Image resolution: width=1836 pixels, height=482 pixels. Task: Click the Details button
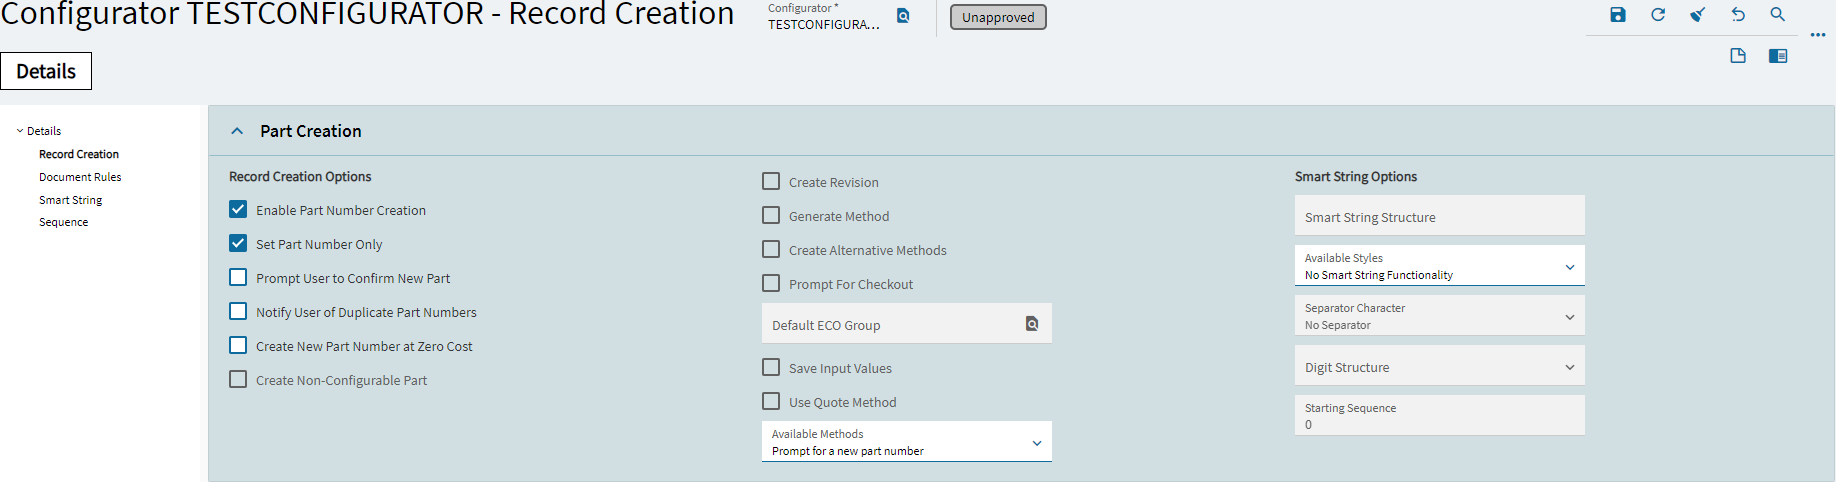pos(46,71)
